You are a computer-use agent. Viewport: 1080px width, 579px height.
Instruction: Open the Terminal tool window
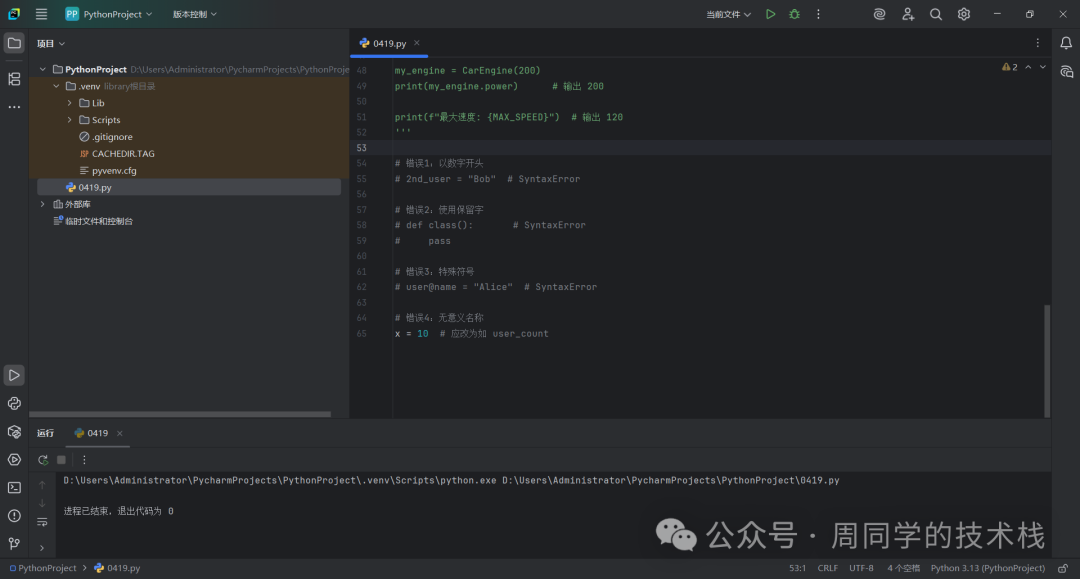[14, 488]
